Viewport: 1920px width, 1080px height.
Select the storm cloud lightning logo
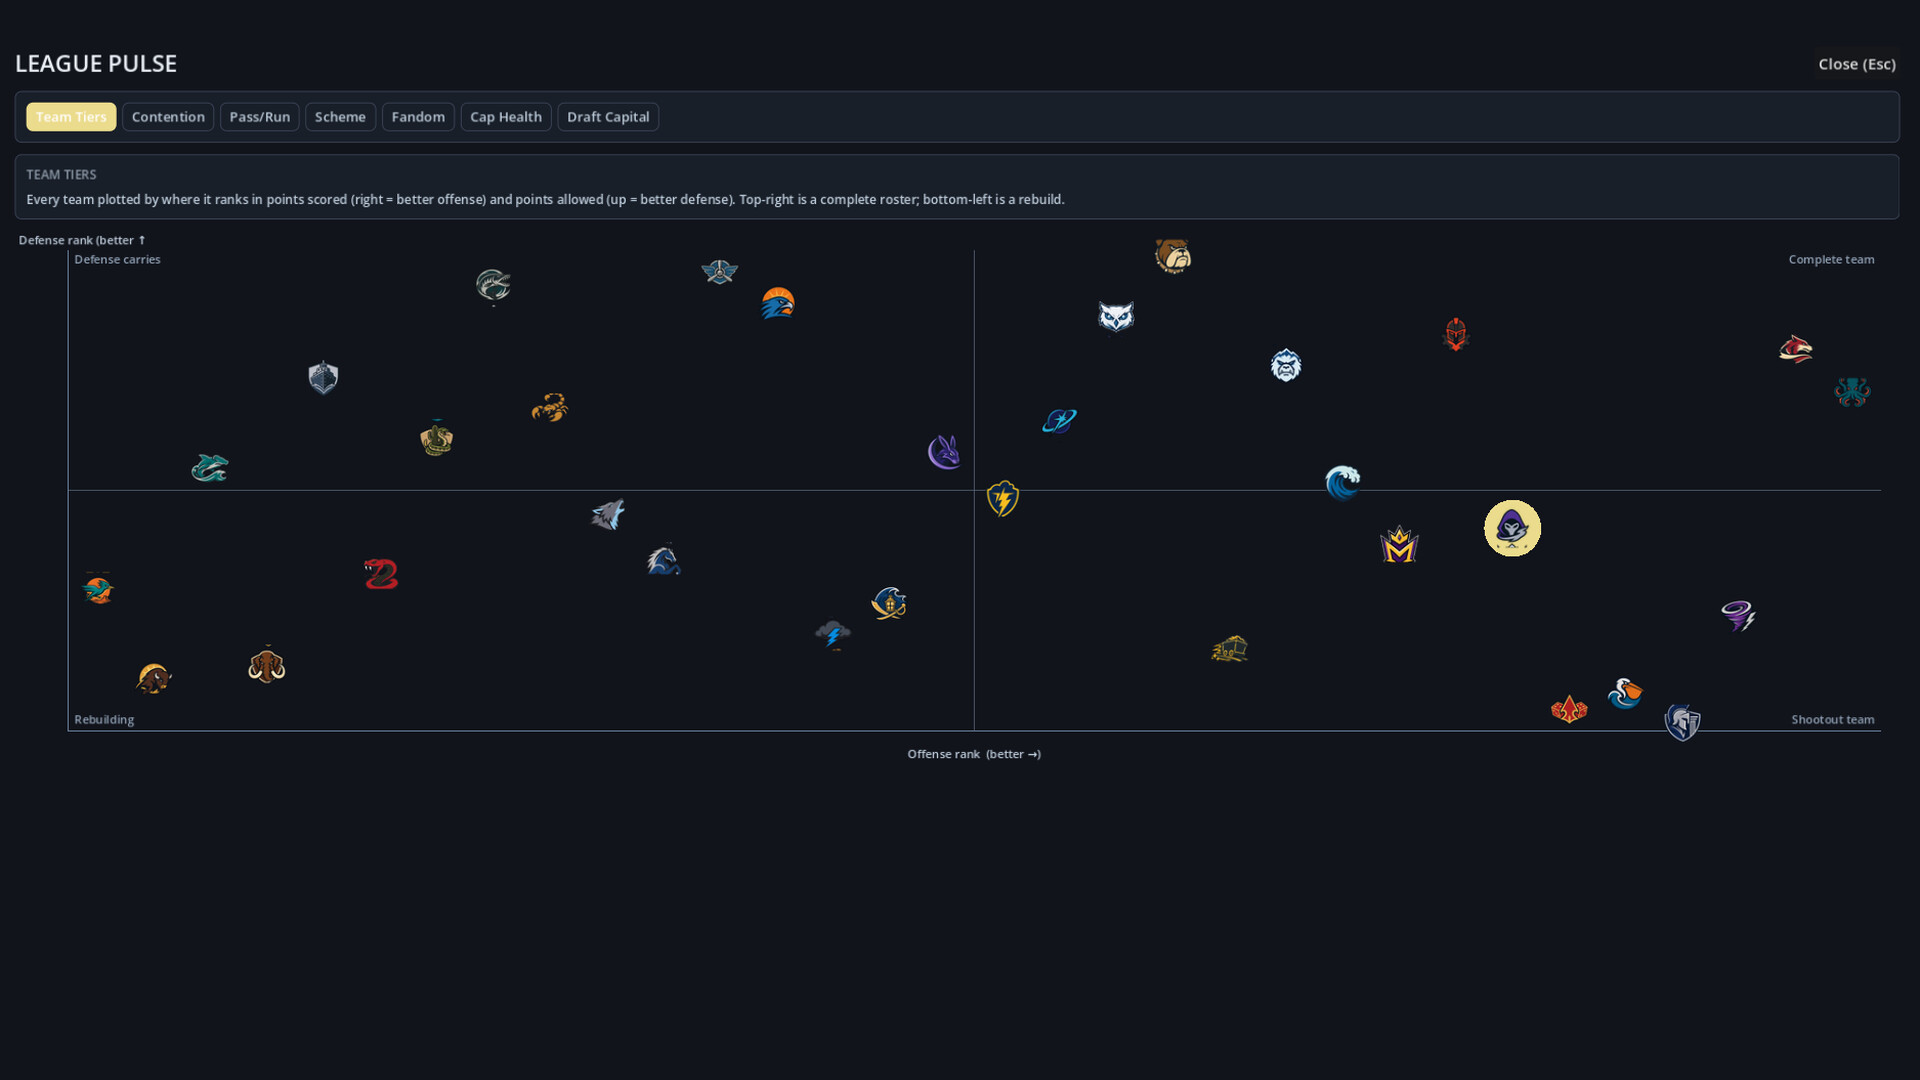point(833,634)
